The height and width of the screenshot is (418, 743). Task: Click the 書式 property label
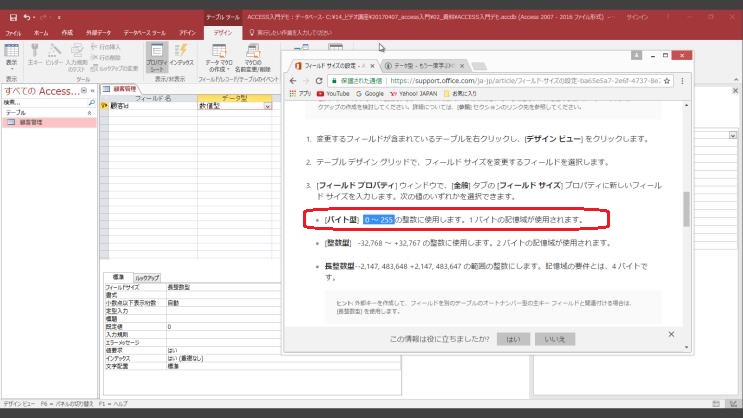[111, 295]
